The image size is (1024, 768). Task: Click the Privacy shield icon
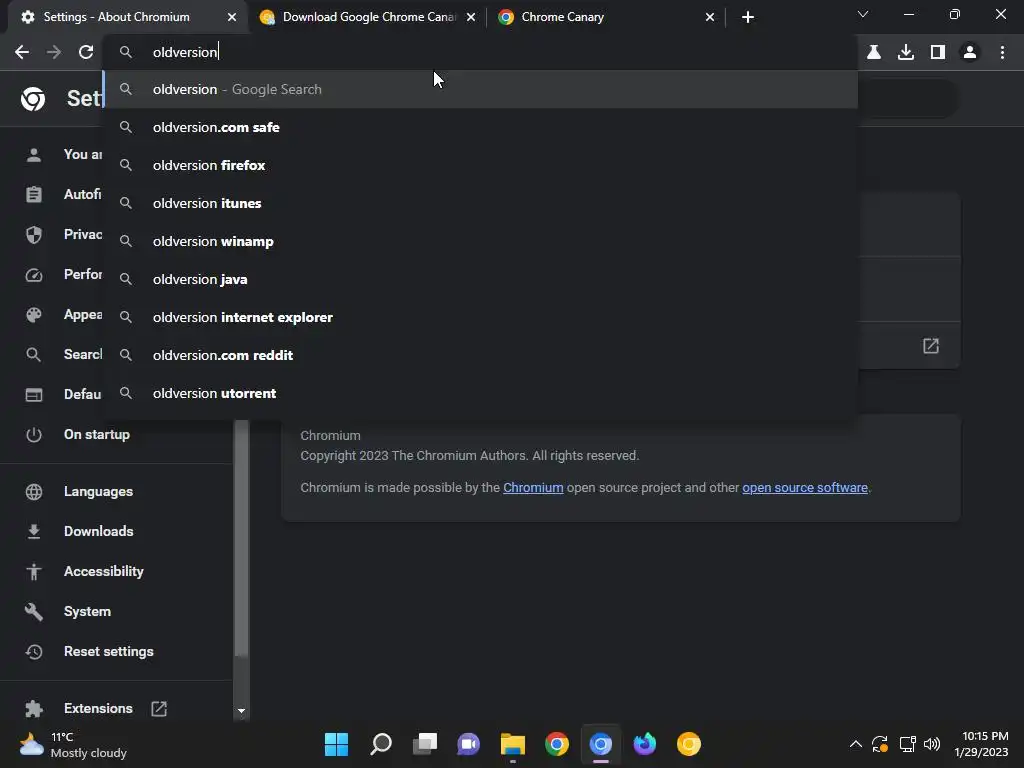pos(33,234)
